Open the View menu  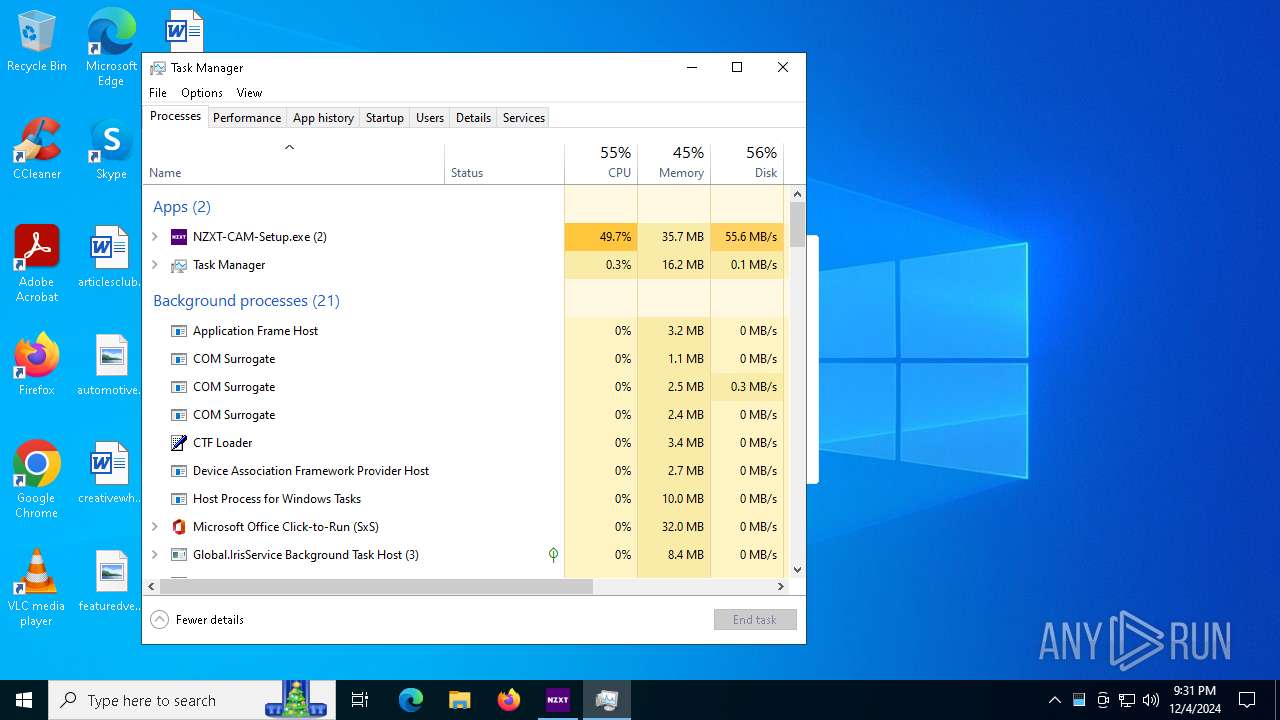249,93
